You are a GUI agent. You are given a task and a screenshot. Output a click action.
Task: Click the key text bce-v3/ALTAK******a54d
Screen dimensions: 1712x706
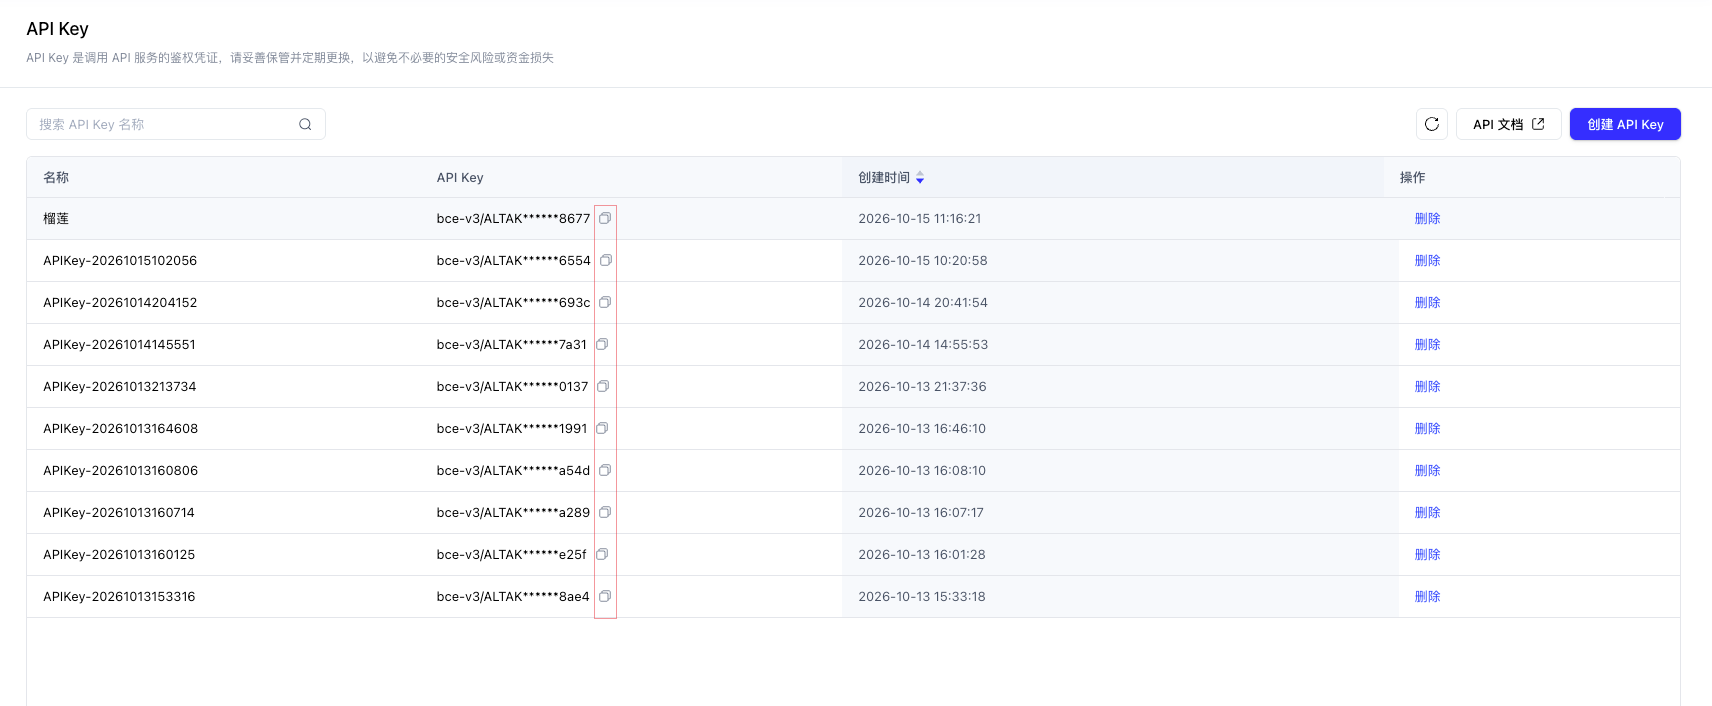click(x=513, y=471)
